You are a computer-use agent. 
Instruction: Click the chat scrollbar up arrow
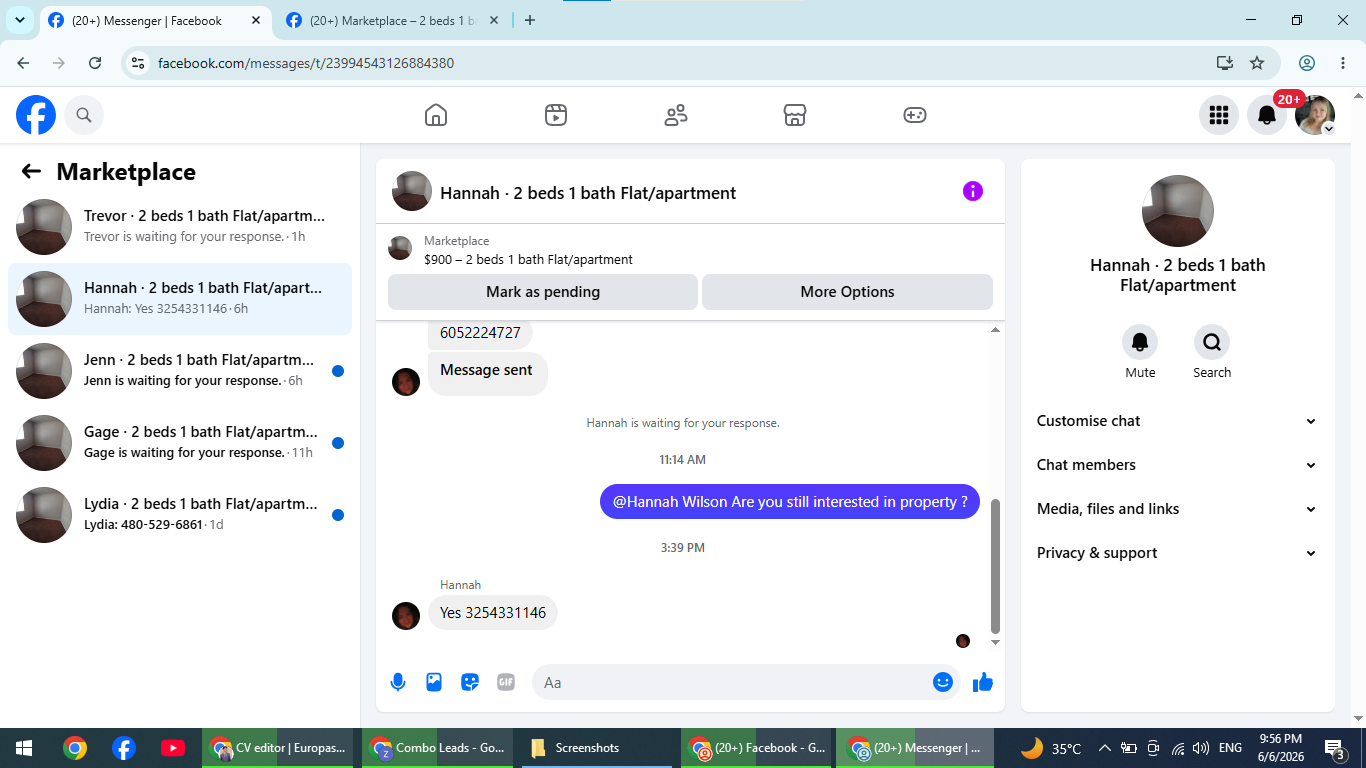click(995, 329)
